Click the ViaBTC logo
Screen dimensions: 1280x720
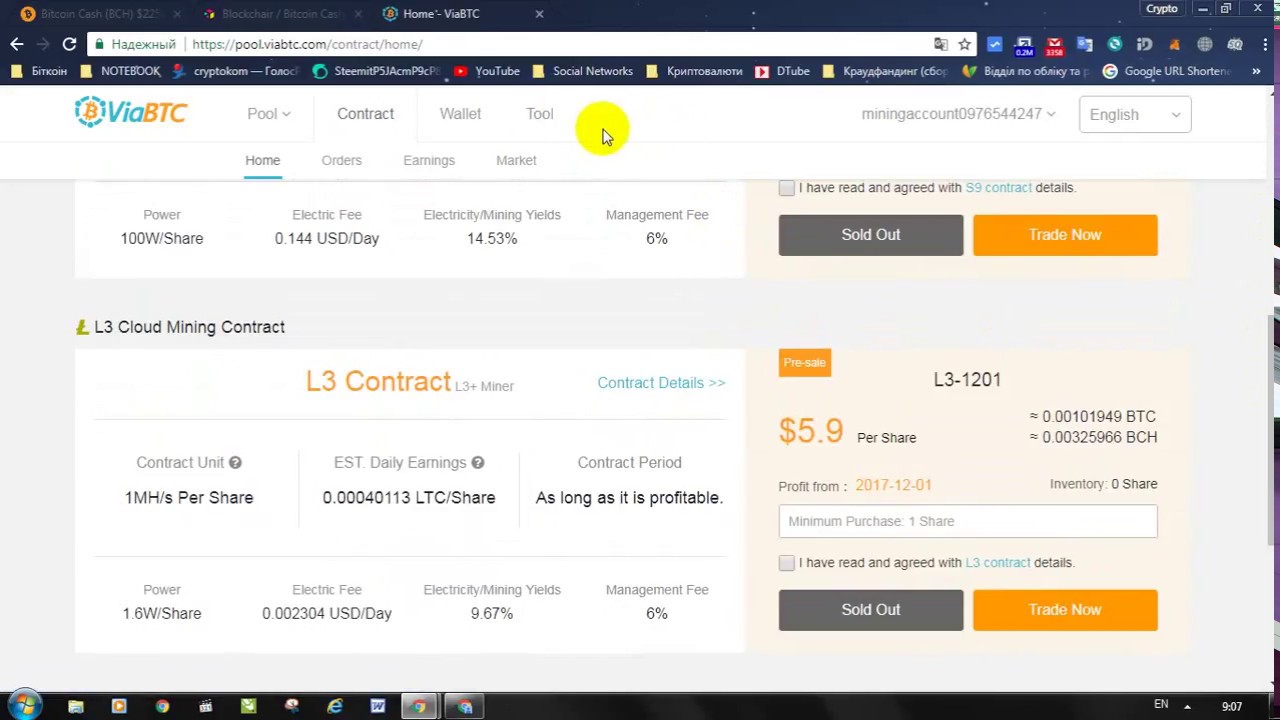tap(130, 112)
